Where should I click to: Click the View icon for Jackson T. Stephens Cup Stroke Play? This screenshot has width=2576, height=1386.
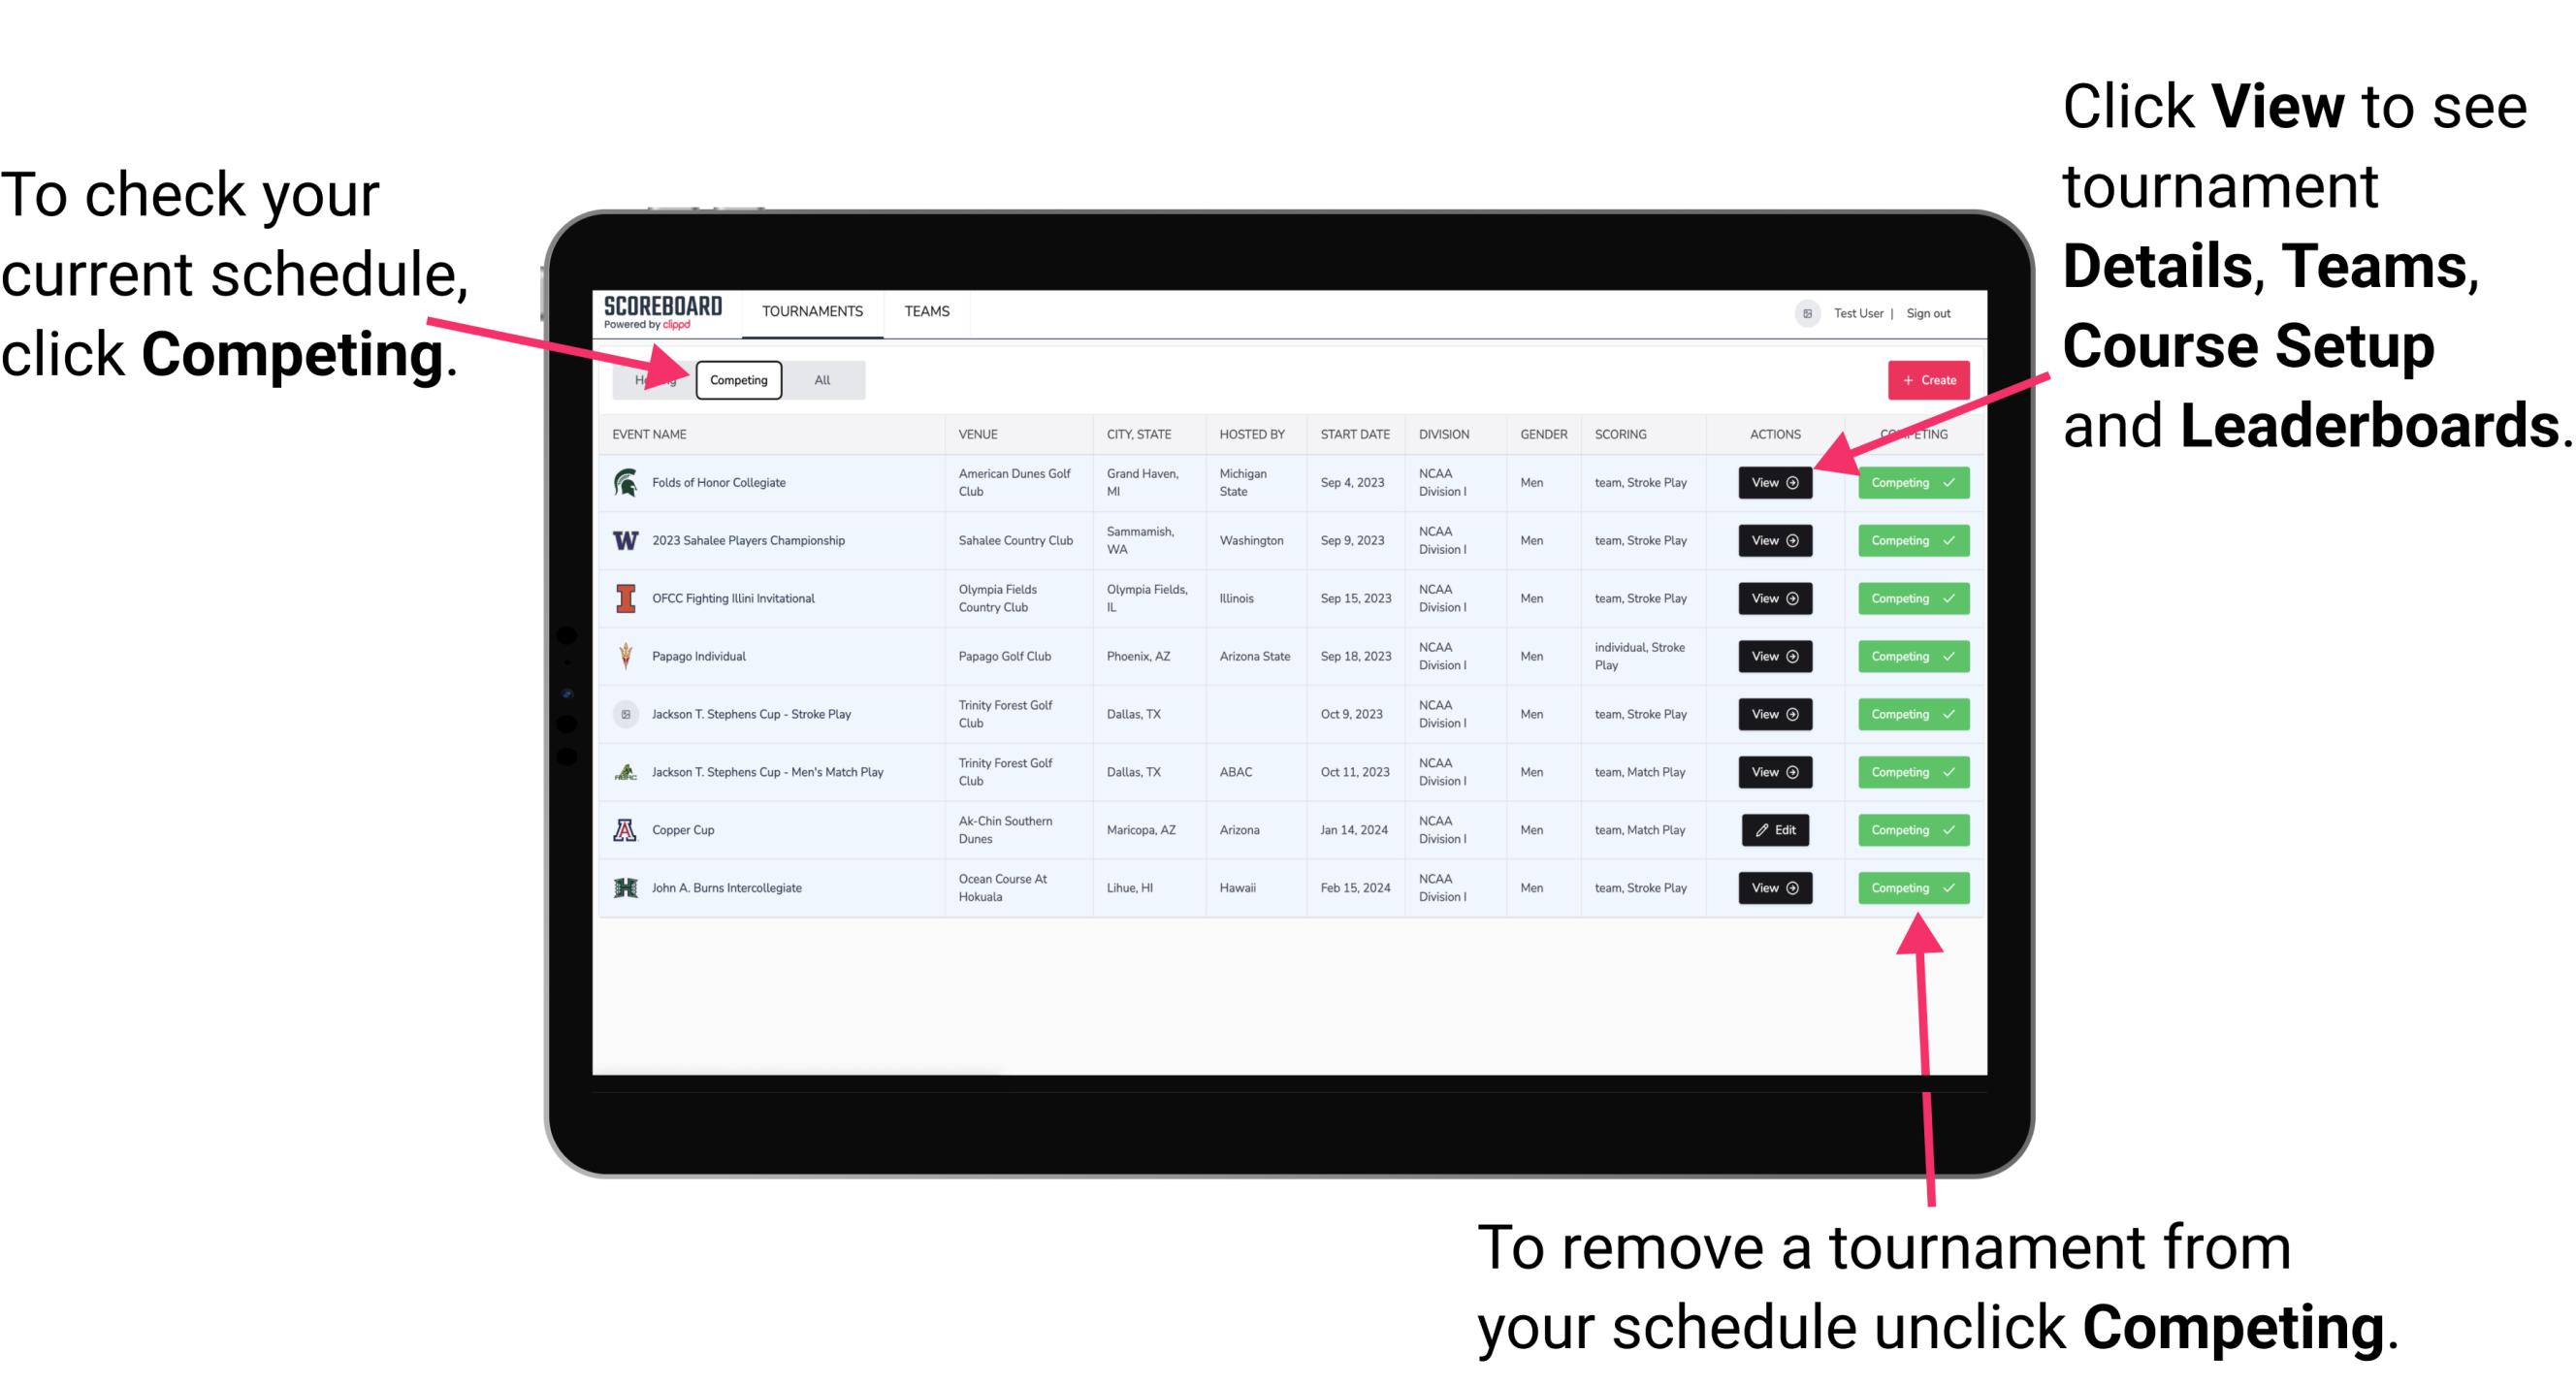(x=1773, y=714)
